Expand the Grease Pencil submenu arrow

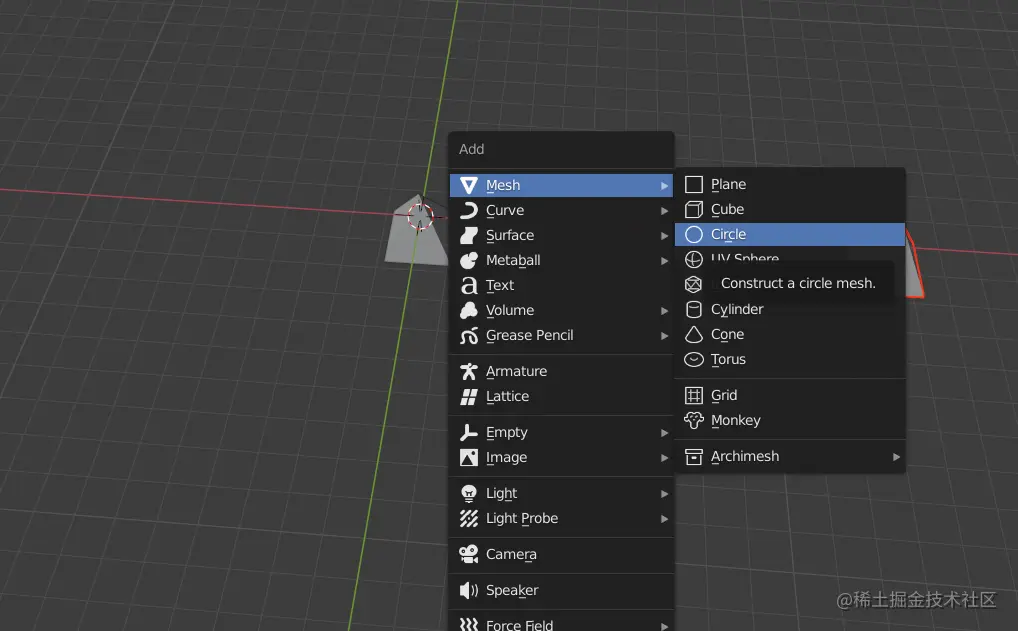(x=664, y=336)
